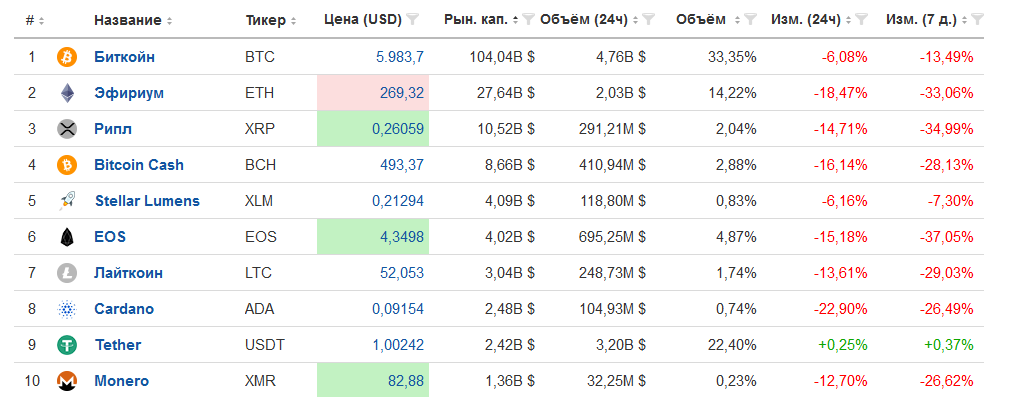Click the USDT ticker cell
Image resolution: width=1034 pixels, height=397 pixels.
[x=264, y=345]
